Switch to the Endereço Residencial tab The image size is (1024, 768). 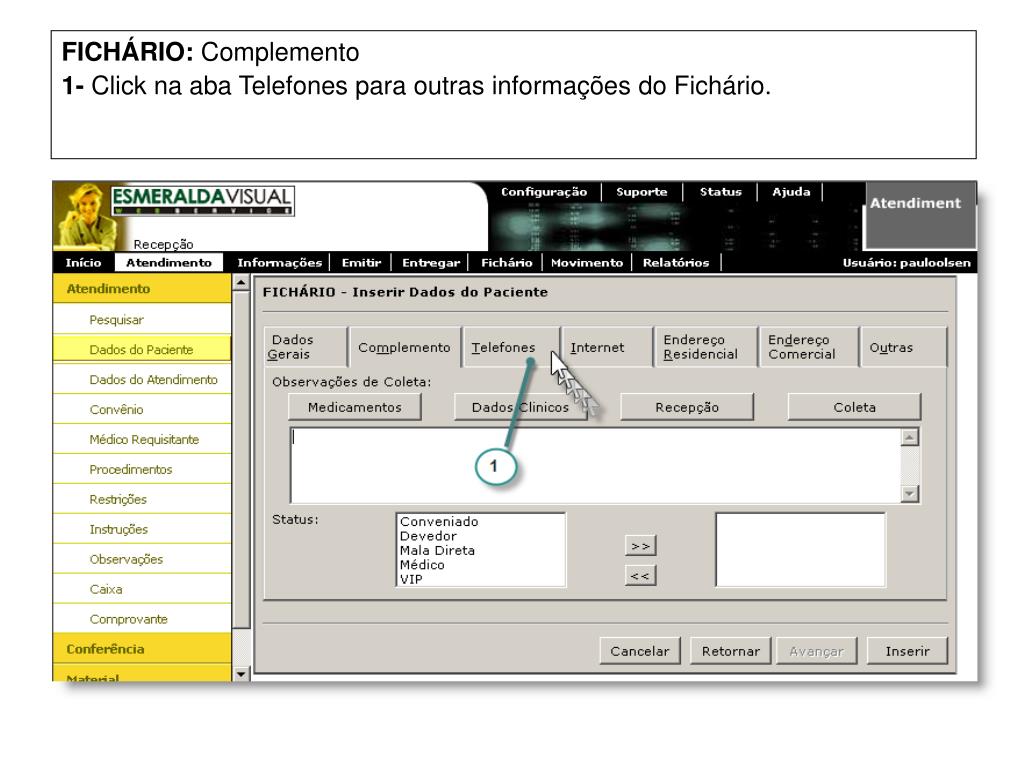pos(705,347)
